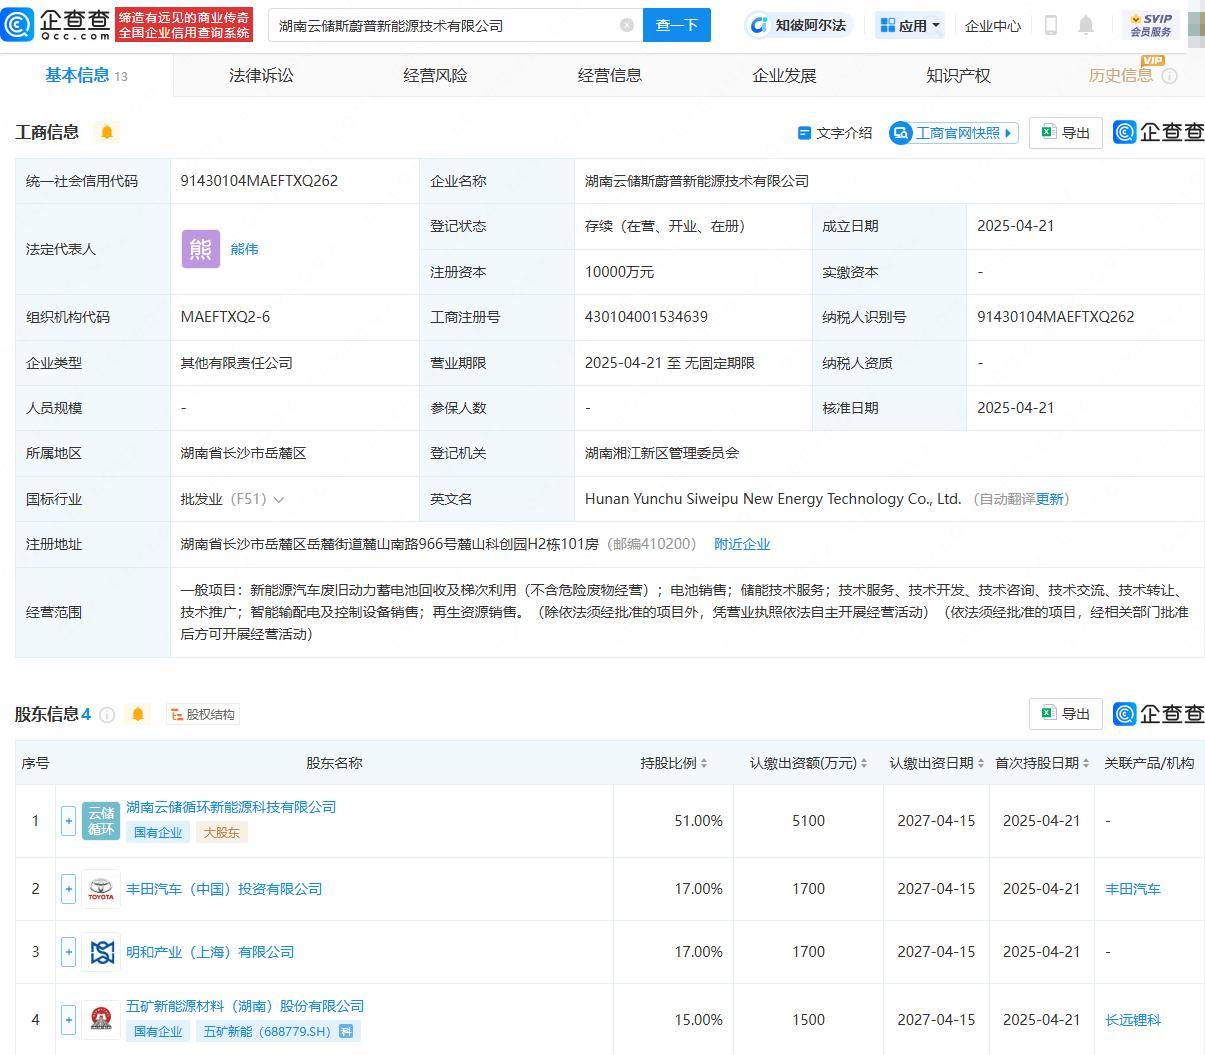Open legal representative 熊伟 link

coord(245,249)
